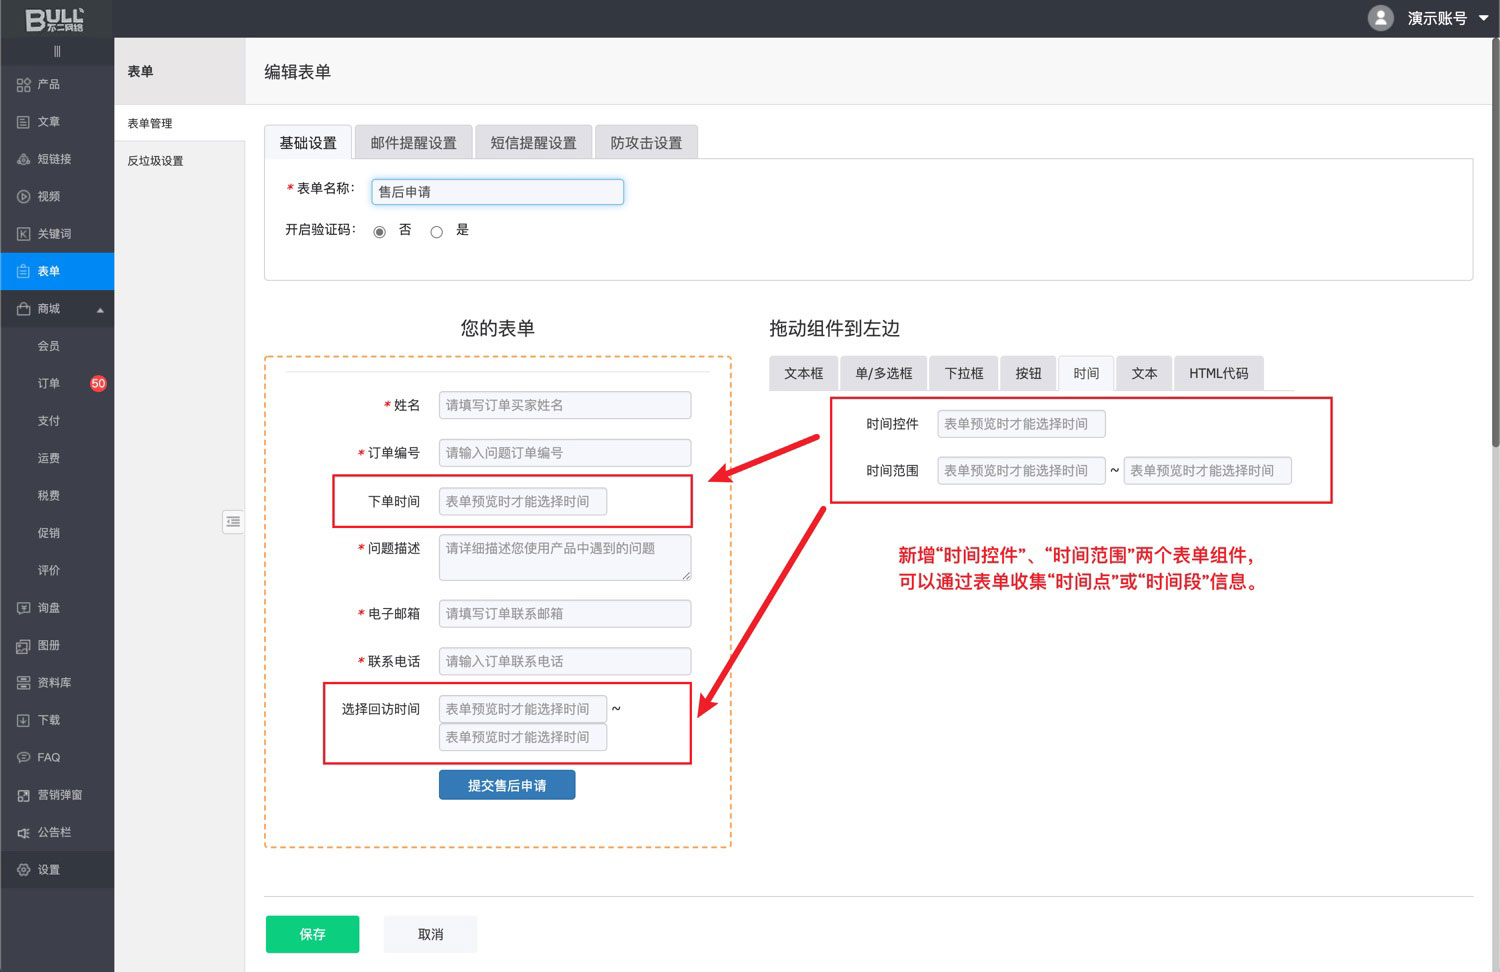
Task: Select 否 for 开启验证码
Action: [x=380, y=232]
